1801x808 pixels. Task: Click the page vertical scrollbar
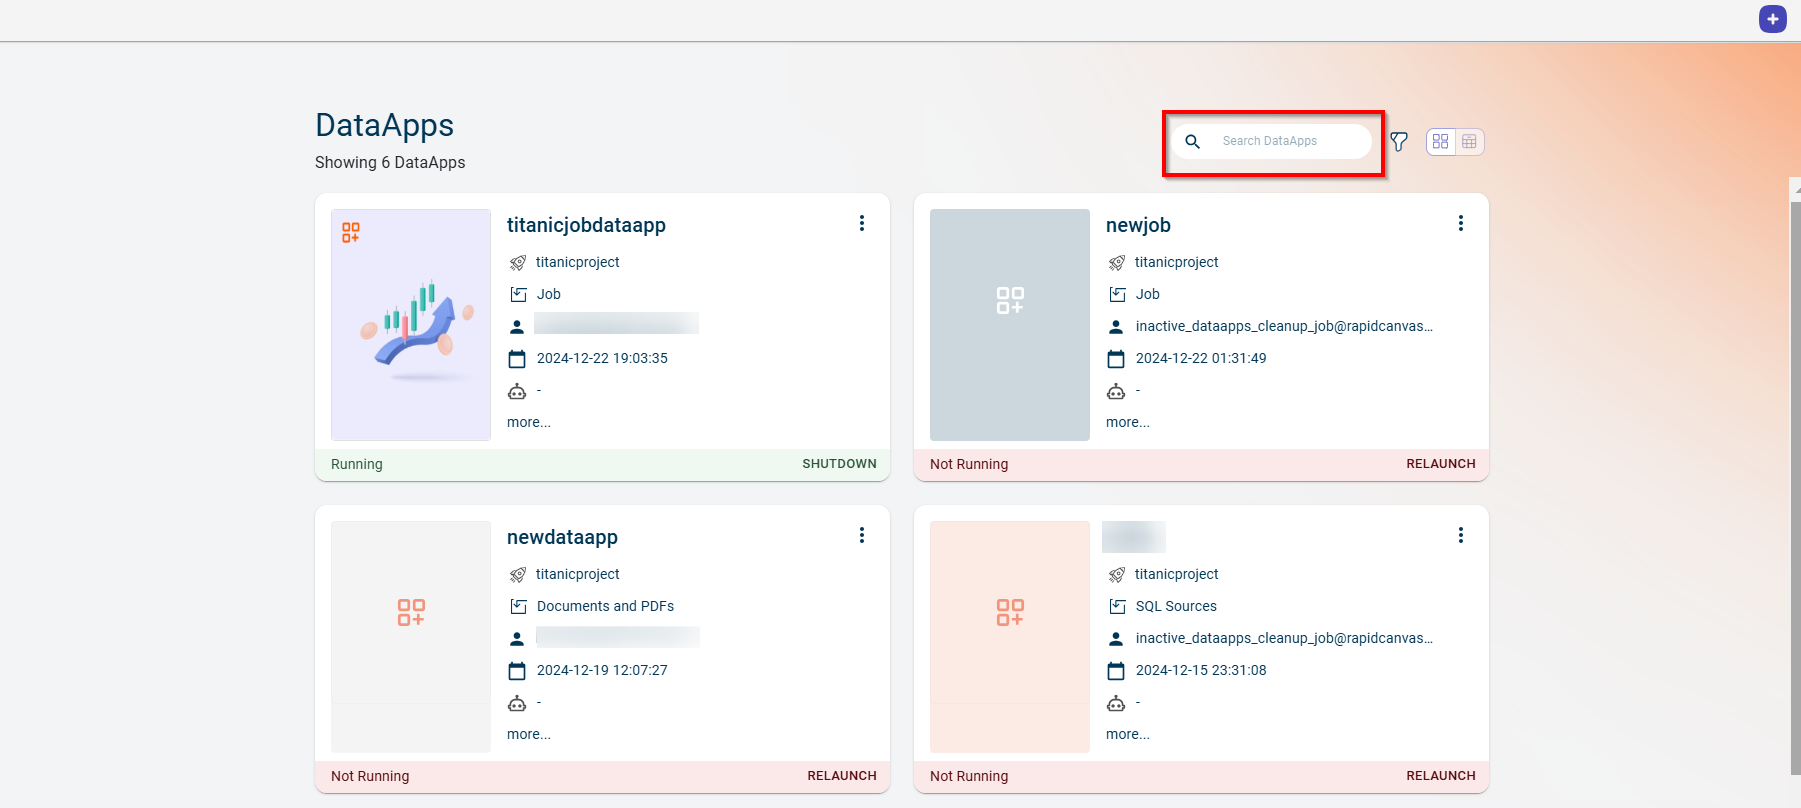click(1795, 480)
